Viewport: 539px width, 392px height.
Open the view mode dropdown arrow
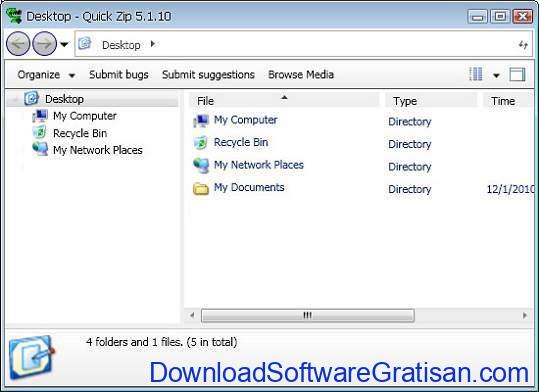click(x=496, y=75)
